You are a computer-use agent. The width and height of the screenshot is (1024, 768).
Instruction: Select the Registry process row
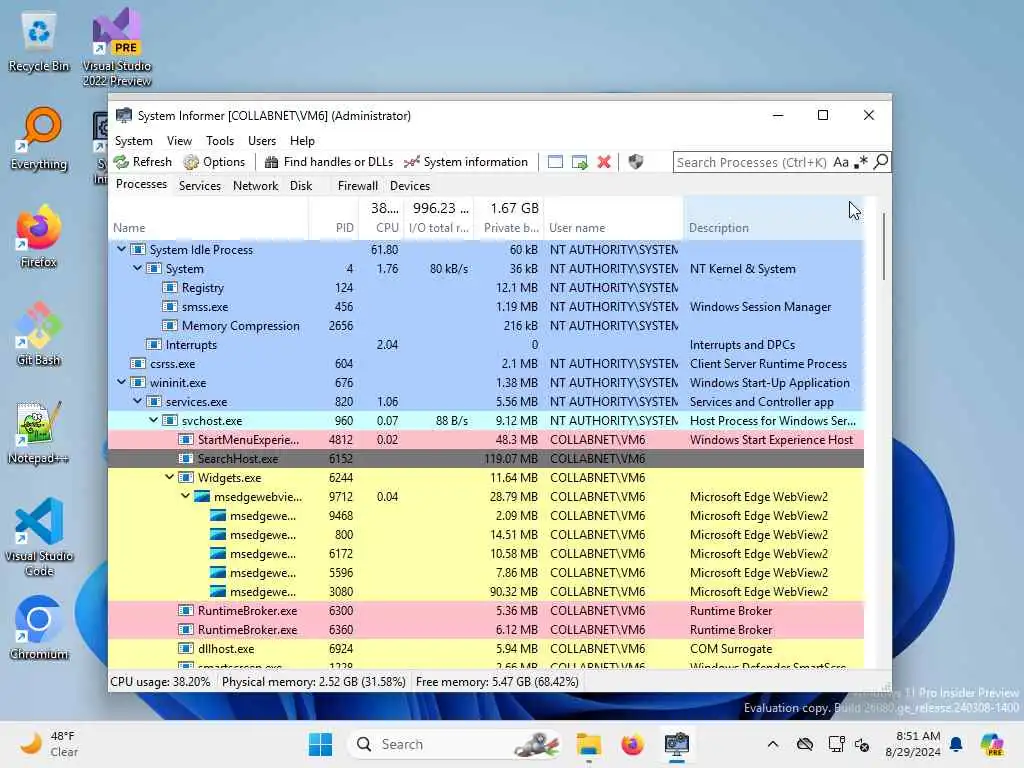pos(486,288)
